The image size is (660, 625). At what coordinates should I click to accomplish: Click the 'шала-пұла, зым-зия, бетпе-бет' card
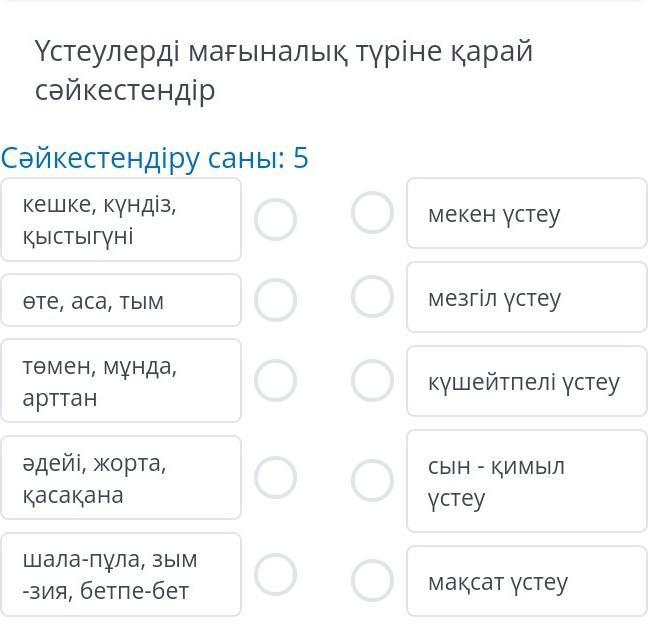(x=121, y=575)
